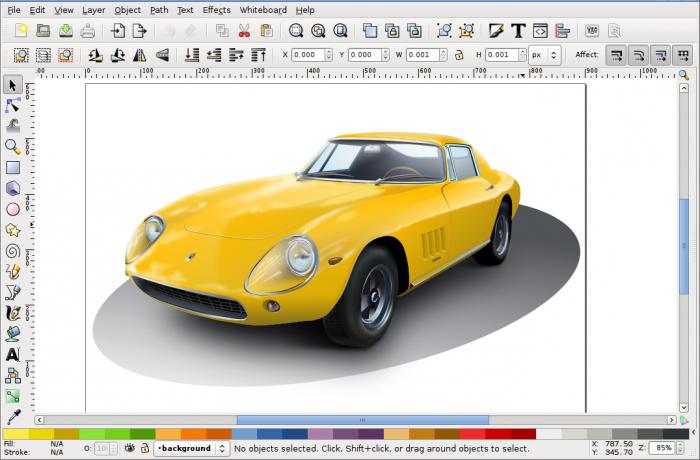Choose the Star polygon tool

point(12,230)
